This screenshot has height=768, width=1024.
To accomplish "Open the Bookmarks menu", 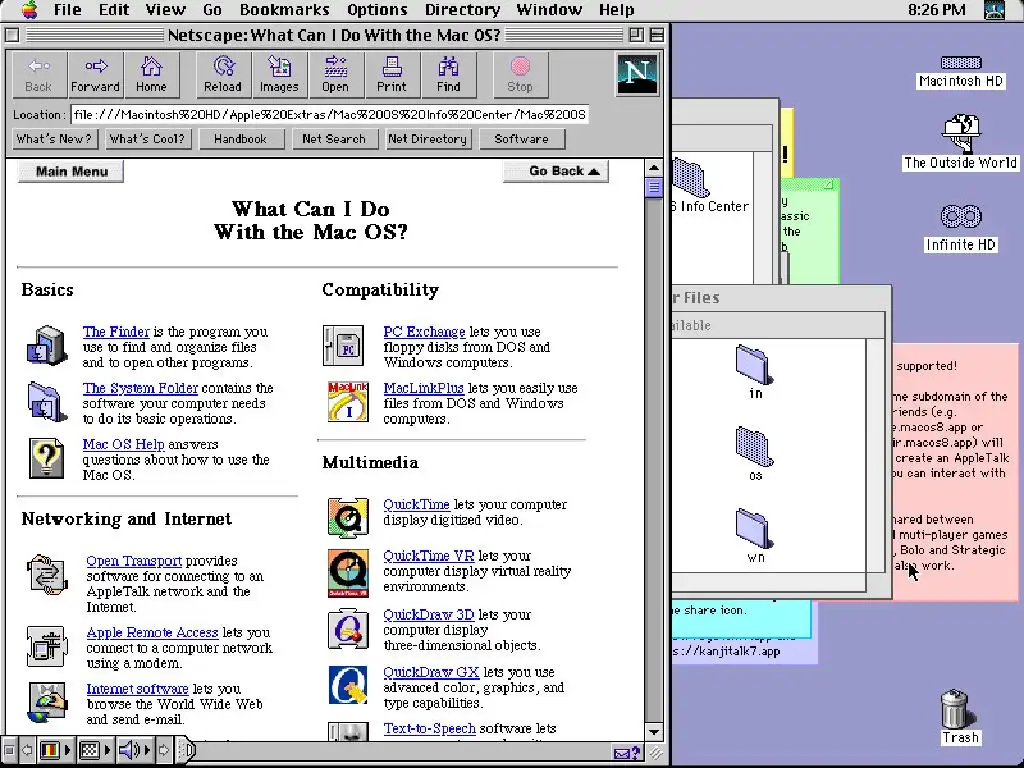I will click(x=285, y=10).
